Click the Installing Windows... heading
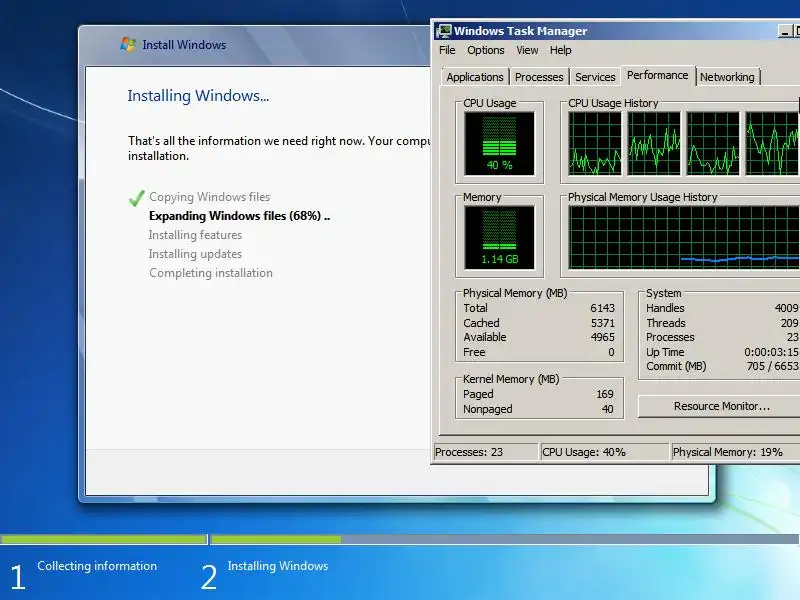This screenshot has height=600, width=800. point(198,96)
